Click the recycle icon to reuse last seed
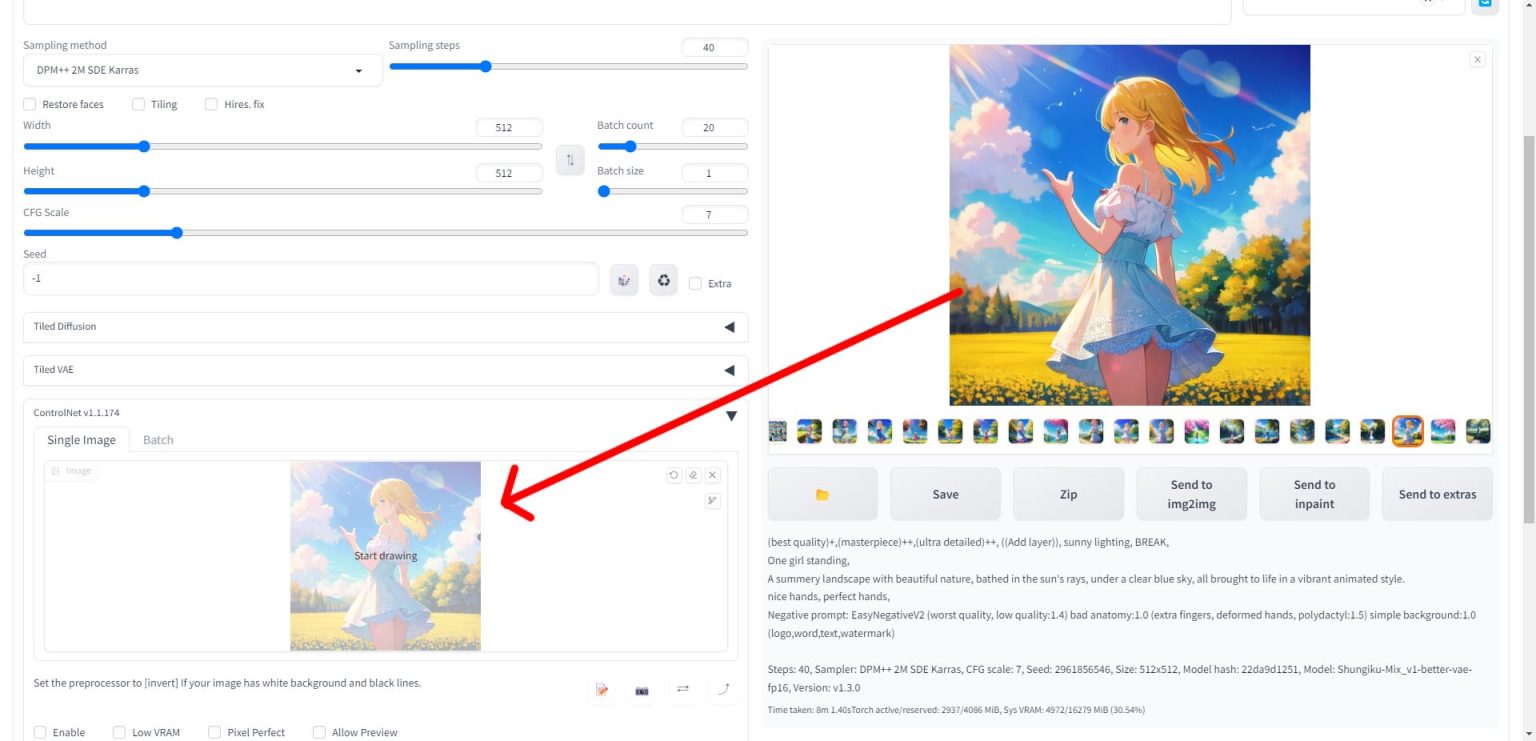This screenshot has height=741, width=1536. [x=663, y=281]
